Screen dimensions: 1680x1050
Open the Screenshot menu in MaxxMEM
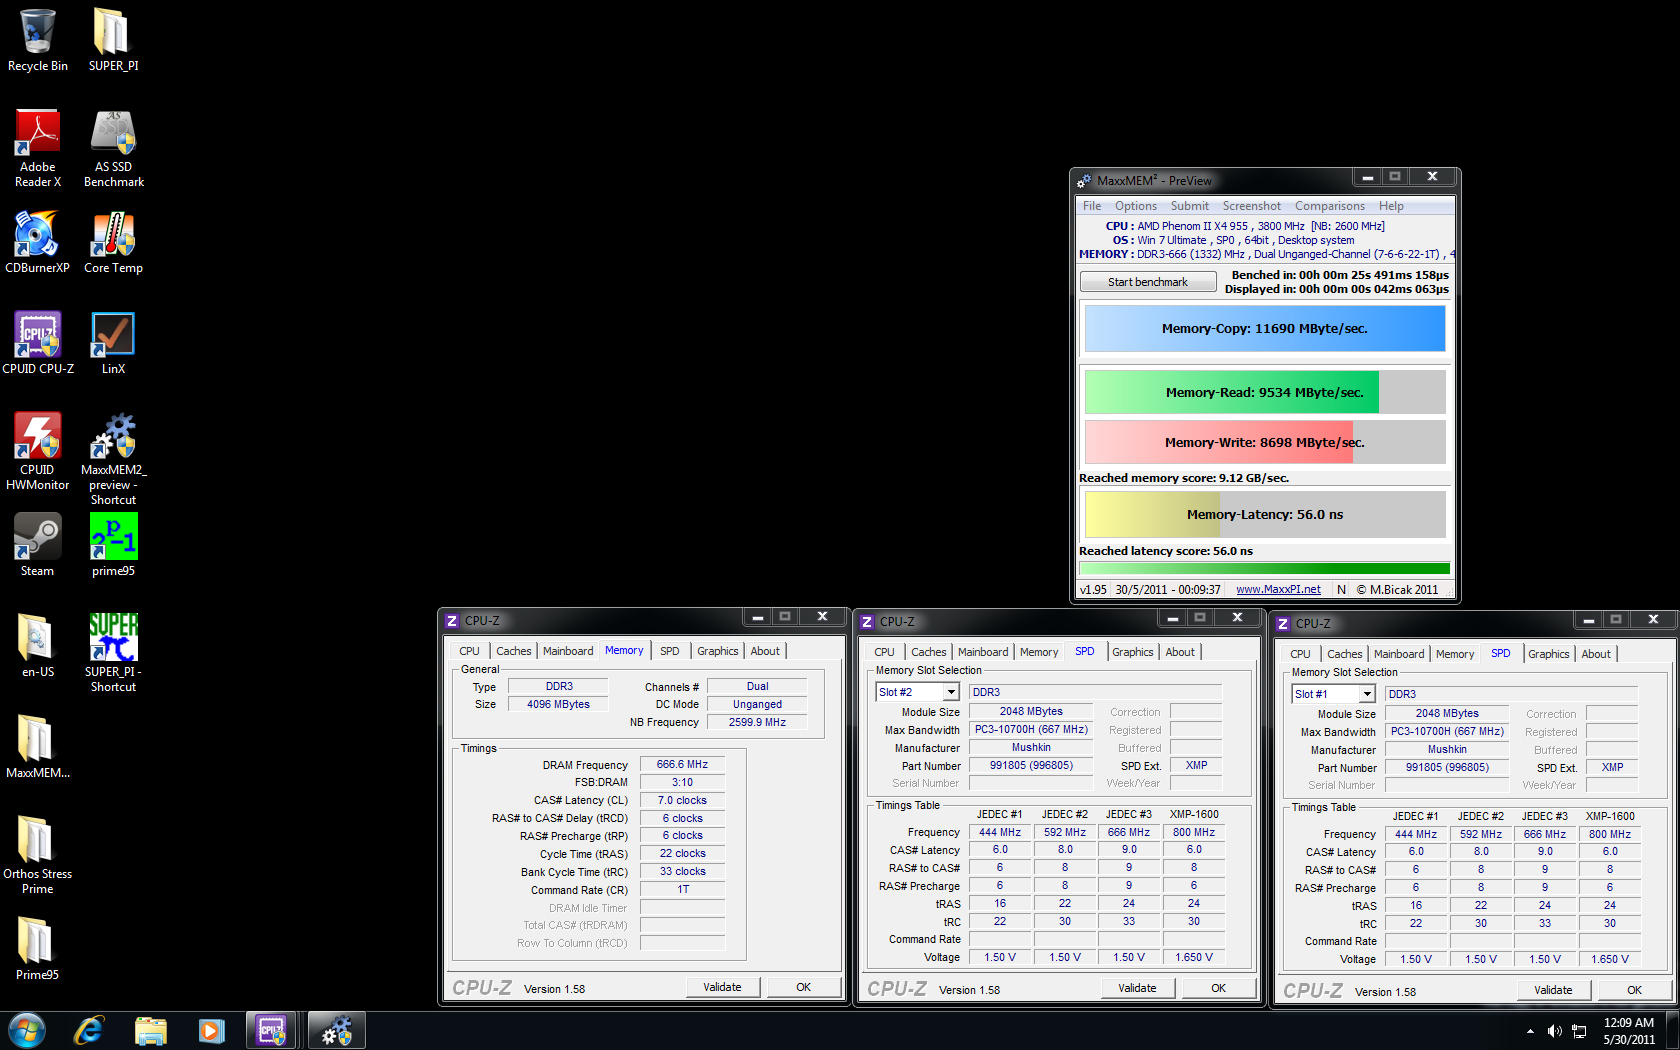[x=1251, y=206]
